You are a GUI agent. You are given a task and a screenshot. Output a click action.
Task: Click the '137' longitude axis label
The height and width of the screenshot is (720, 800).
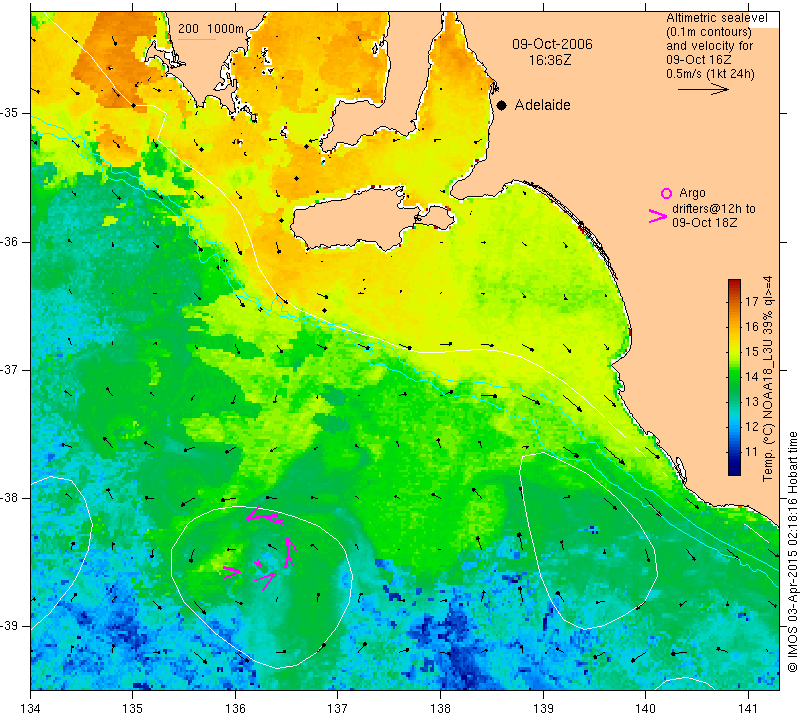click(338, 709)
